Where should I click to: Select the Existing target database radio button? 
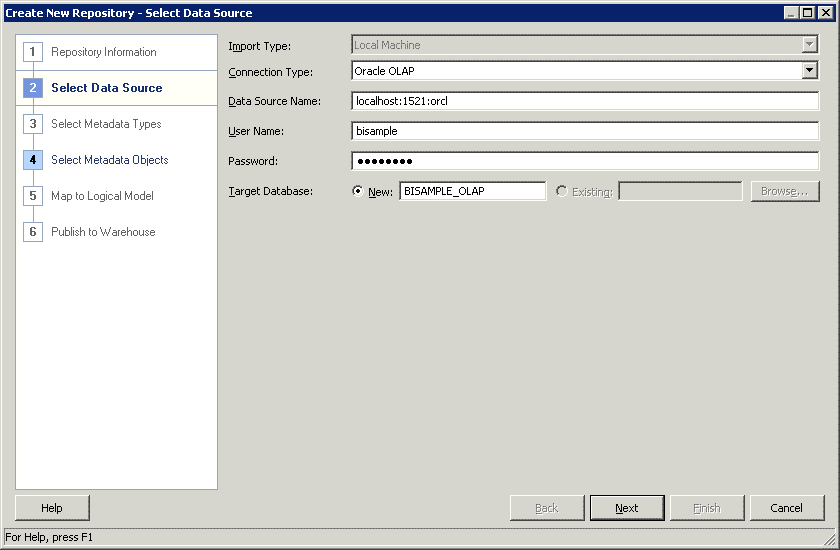tap(561, 191)
